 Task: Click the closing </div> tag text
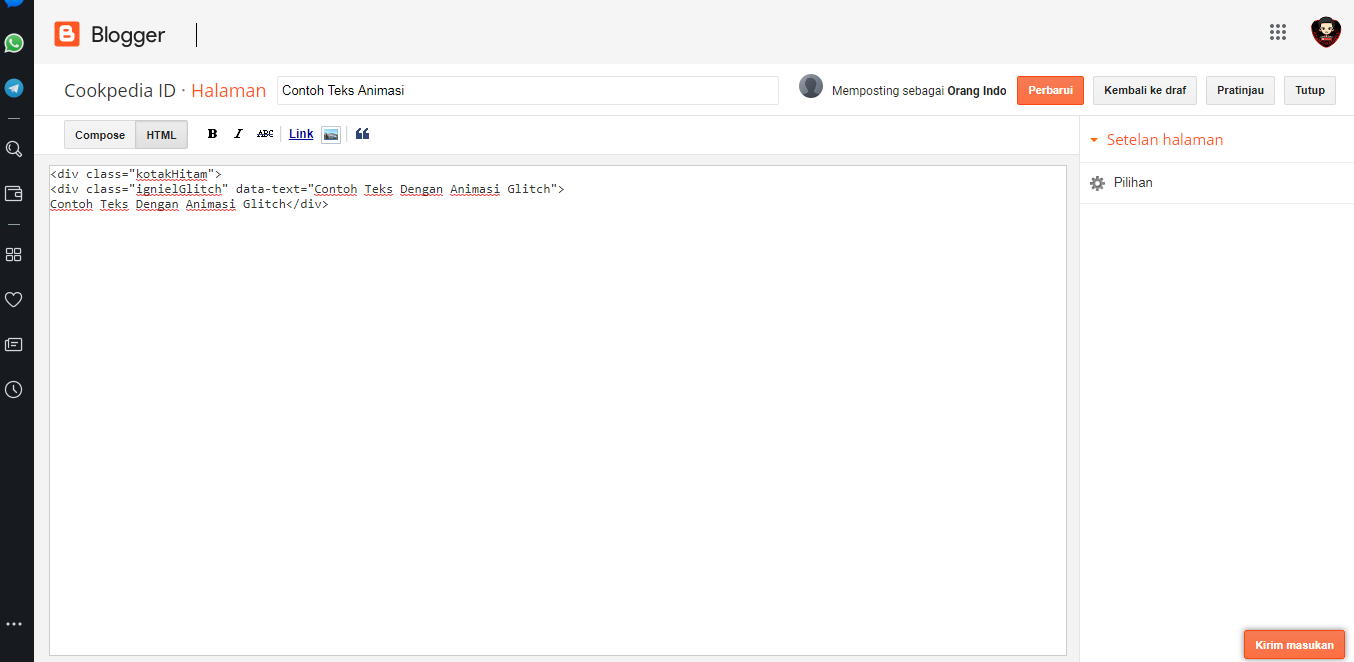307,204
